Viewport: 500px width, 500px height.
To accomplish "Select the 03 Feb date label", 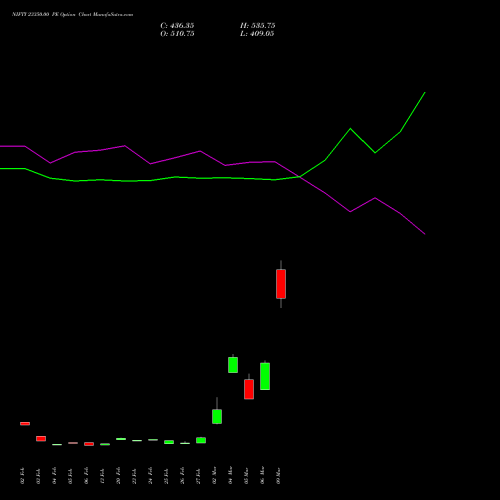I will point(38,476).
